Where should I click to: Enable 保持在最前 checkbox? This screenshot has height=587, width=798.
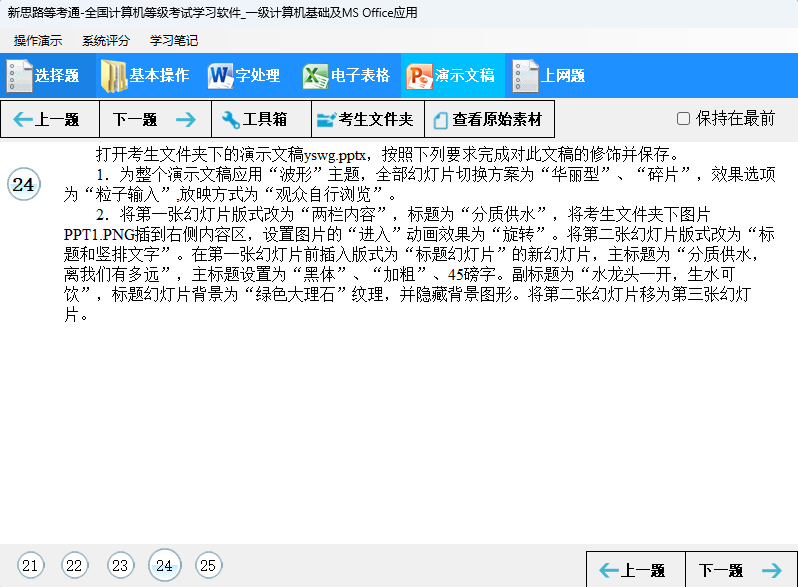coord(684,119)
